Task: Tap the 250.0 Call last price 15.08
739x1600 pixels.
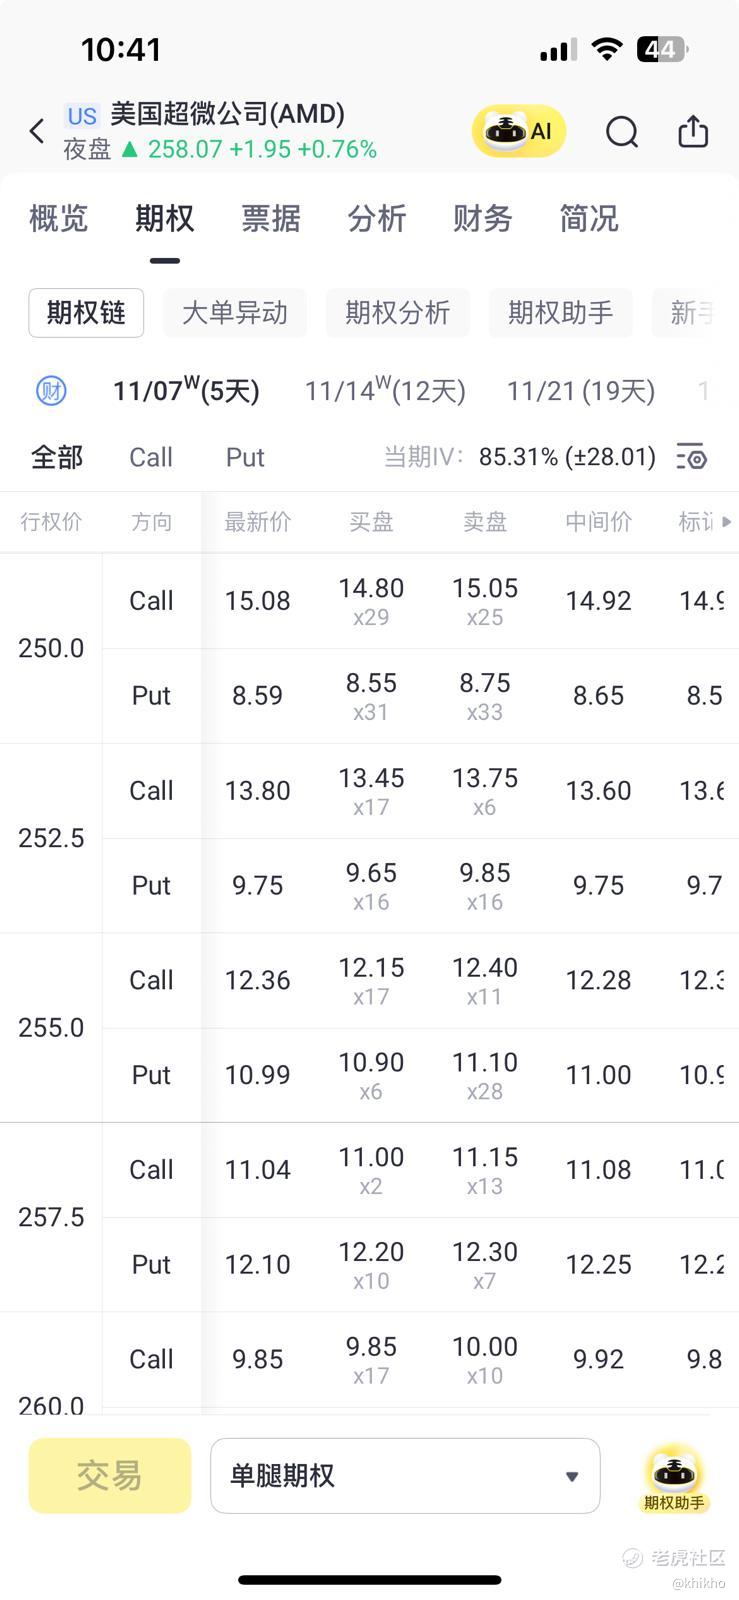Action: tap(258, 601)
